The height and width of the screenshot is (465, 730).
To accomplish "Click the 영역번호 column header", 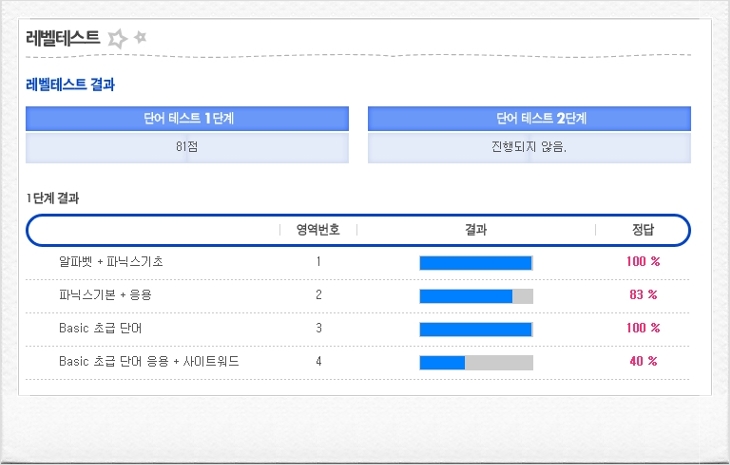I will 318,230.
